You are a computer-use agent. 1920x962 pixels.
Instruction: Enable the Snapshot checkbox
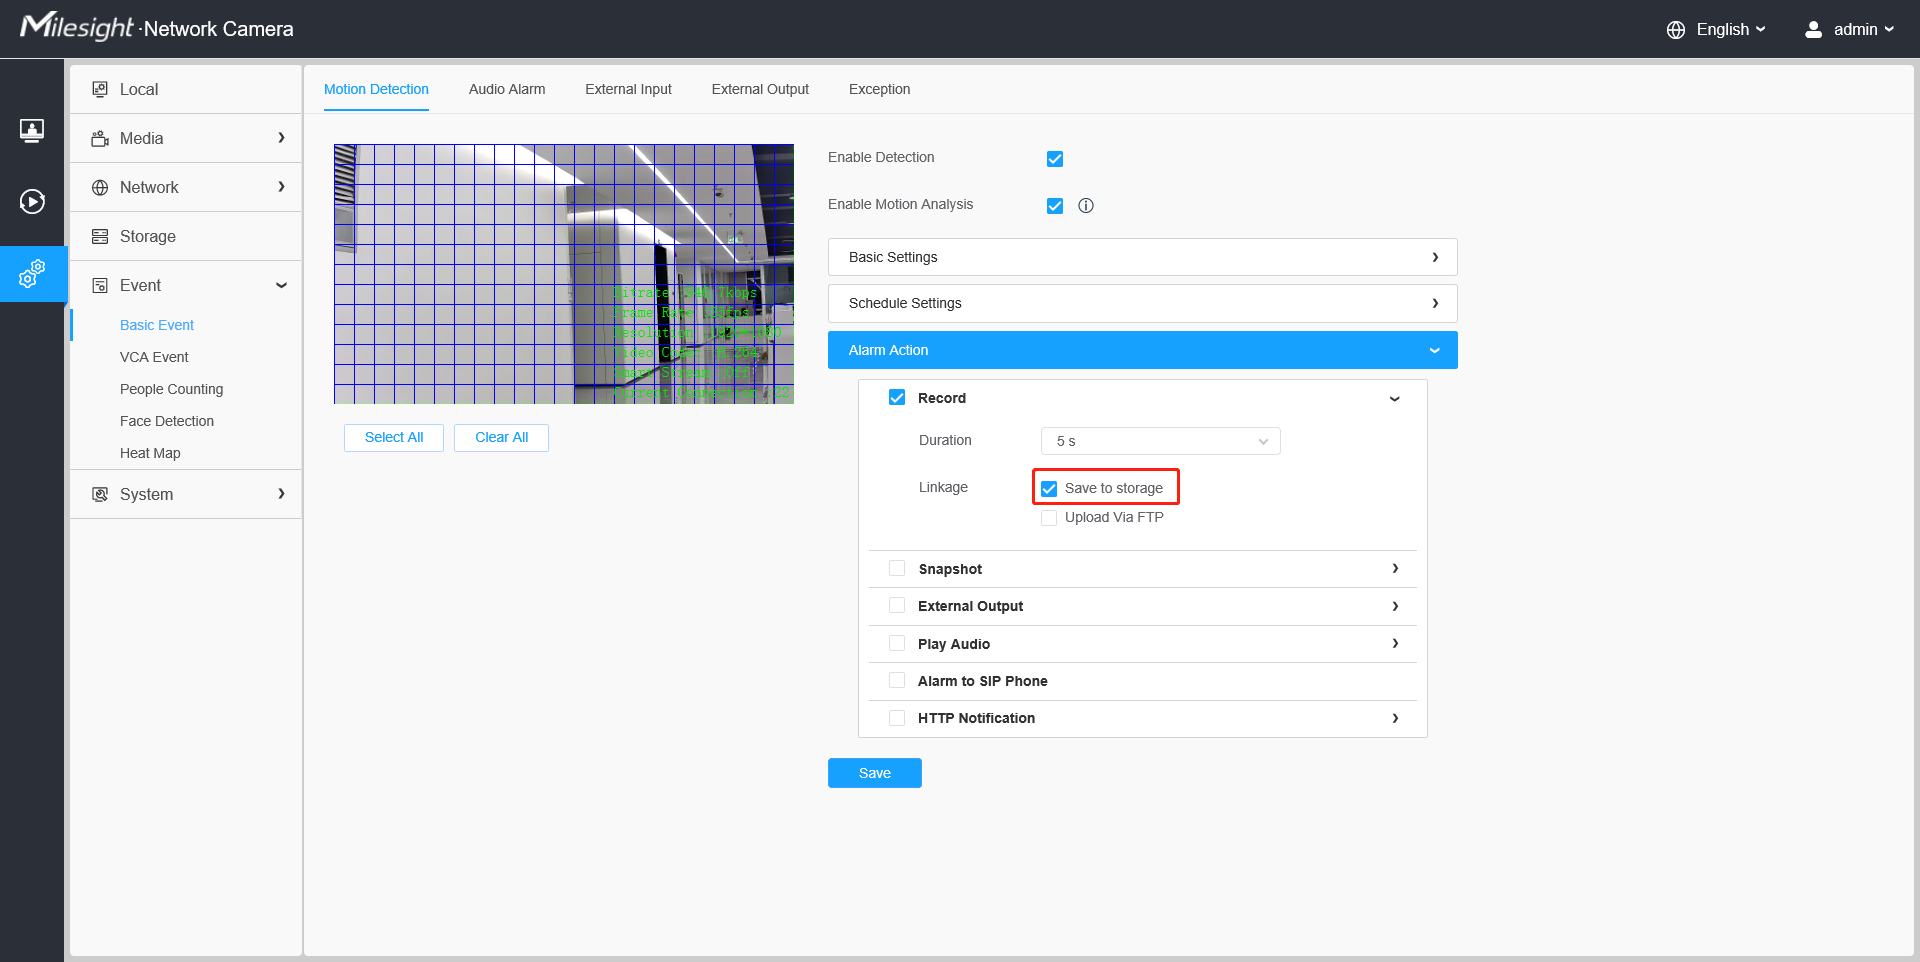897,568
